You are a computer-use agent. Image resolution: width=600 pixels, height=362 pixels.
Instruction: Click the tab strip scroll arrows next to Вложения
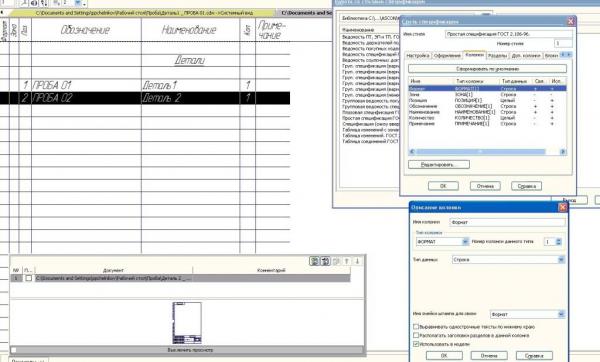point(566,55)
